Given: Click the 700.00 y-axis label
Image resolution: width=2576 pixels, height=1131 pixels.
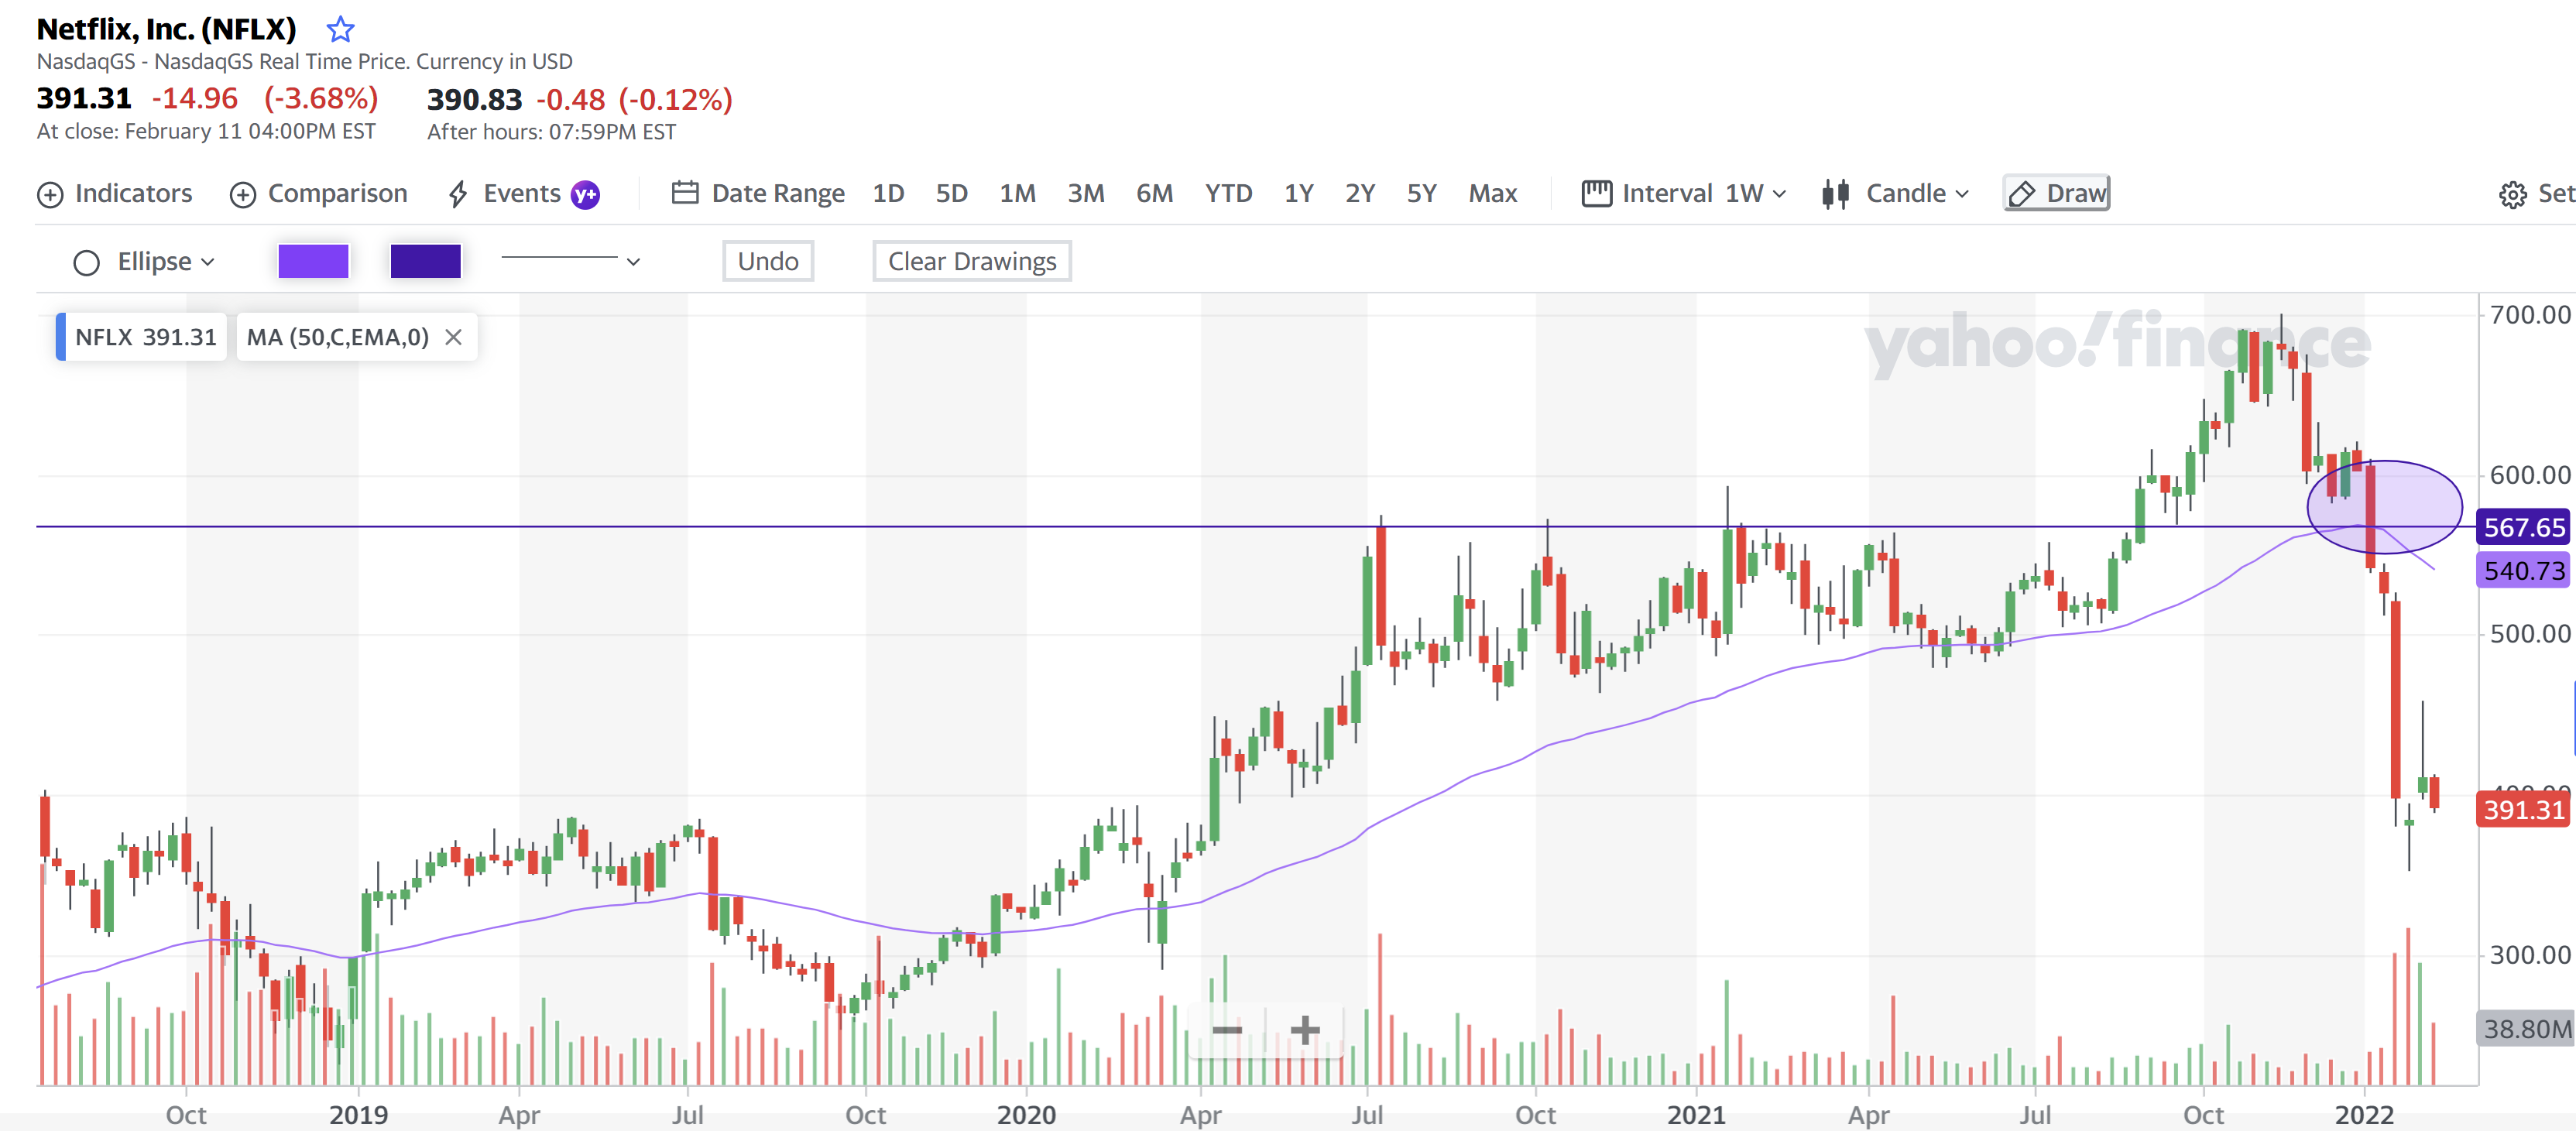Looking at the screenshot, I should coord(2529,315).
